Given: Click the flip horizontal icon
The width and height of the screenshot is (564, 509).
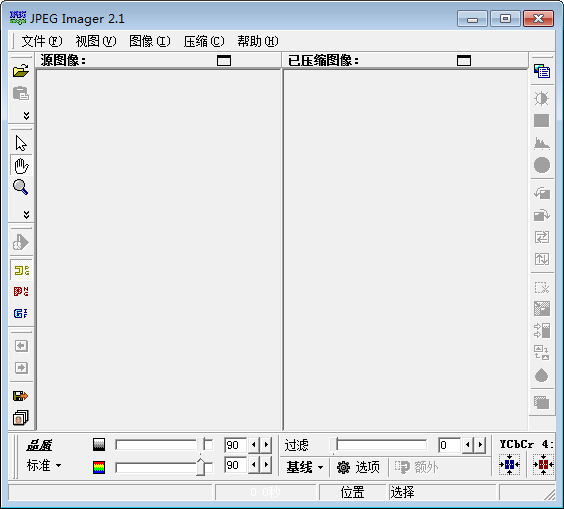Looking at the screenshot, I should tap(542, 237).
